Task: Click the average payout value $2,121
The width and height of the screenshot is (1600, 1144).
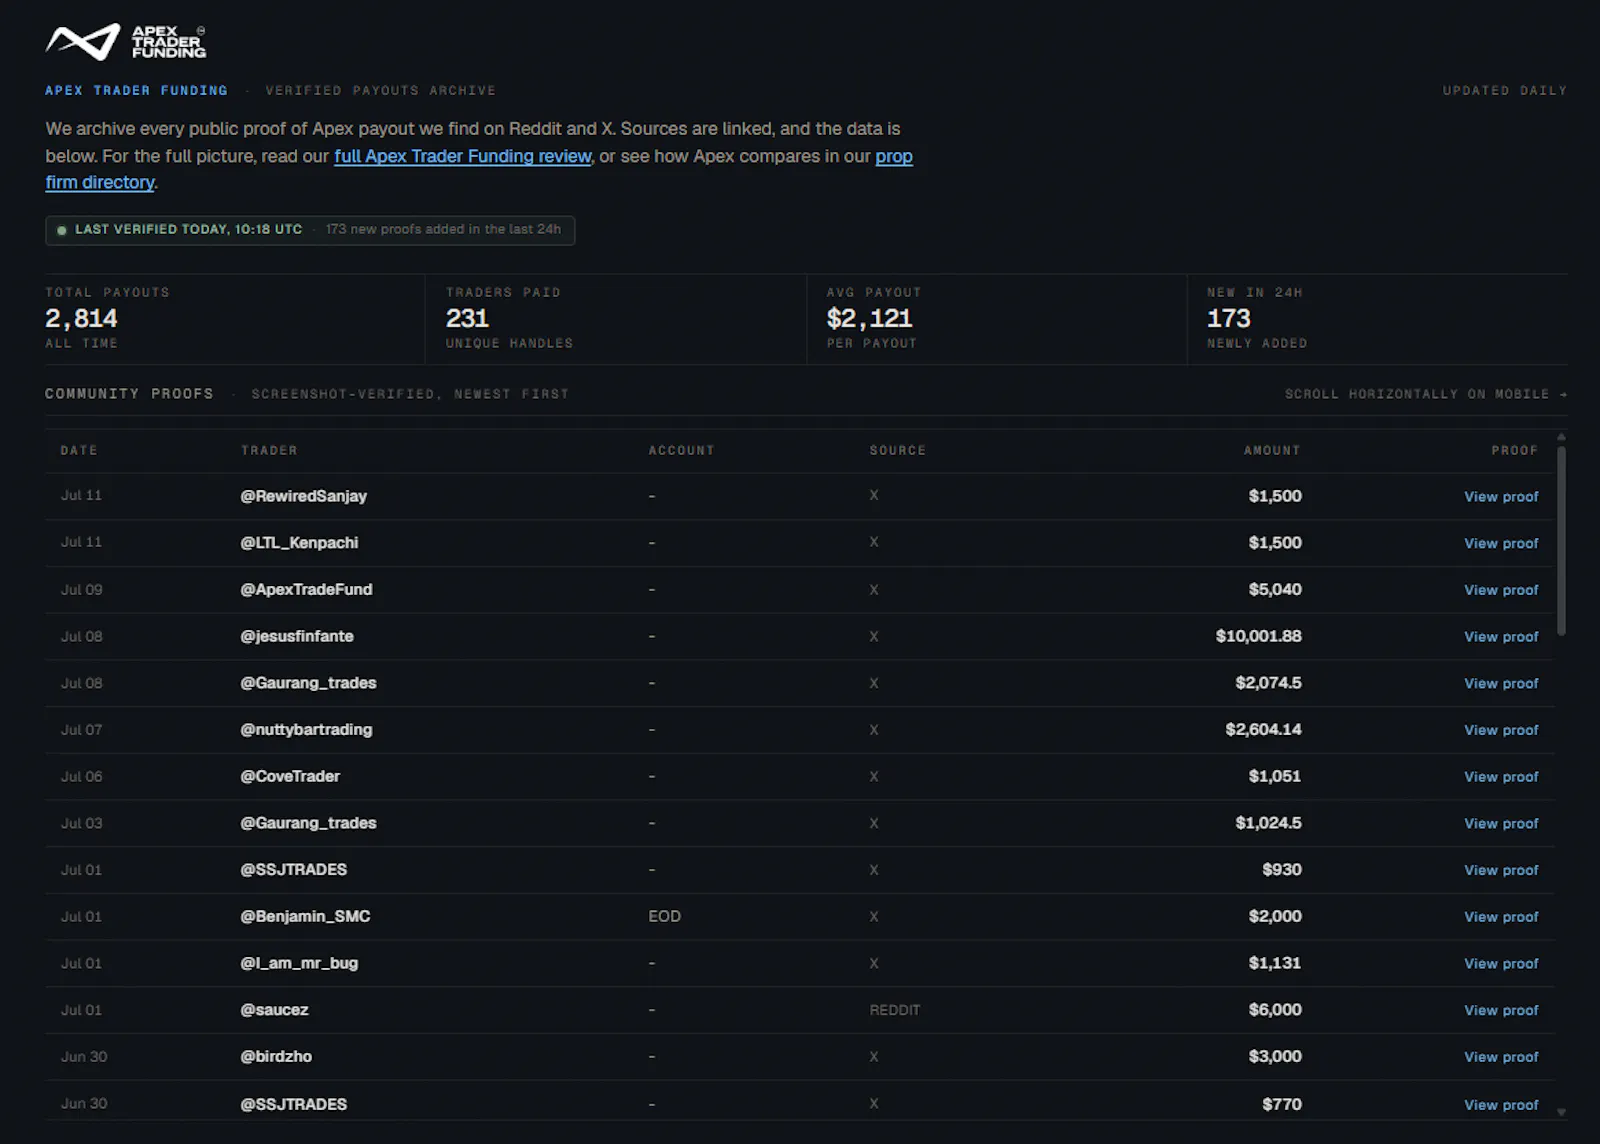Action: point(869,319)
